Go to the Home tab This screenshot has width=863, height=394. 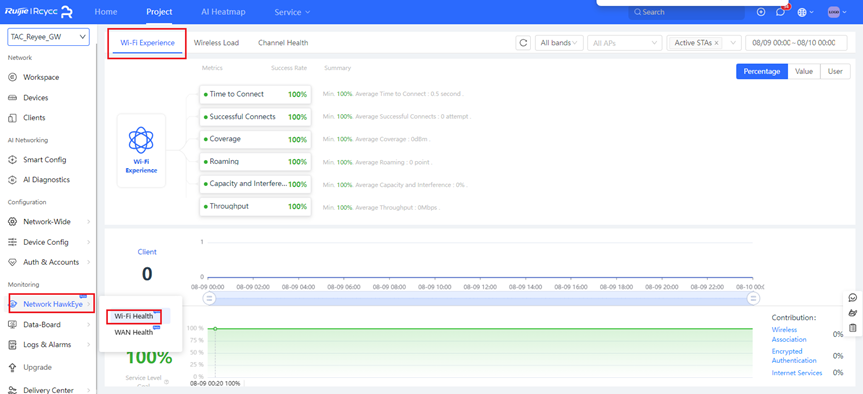[x=106, y=12]
